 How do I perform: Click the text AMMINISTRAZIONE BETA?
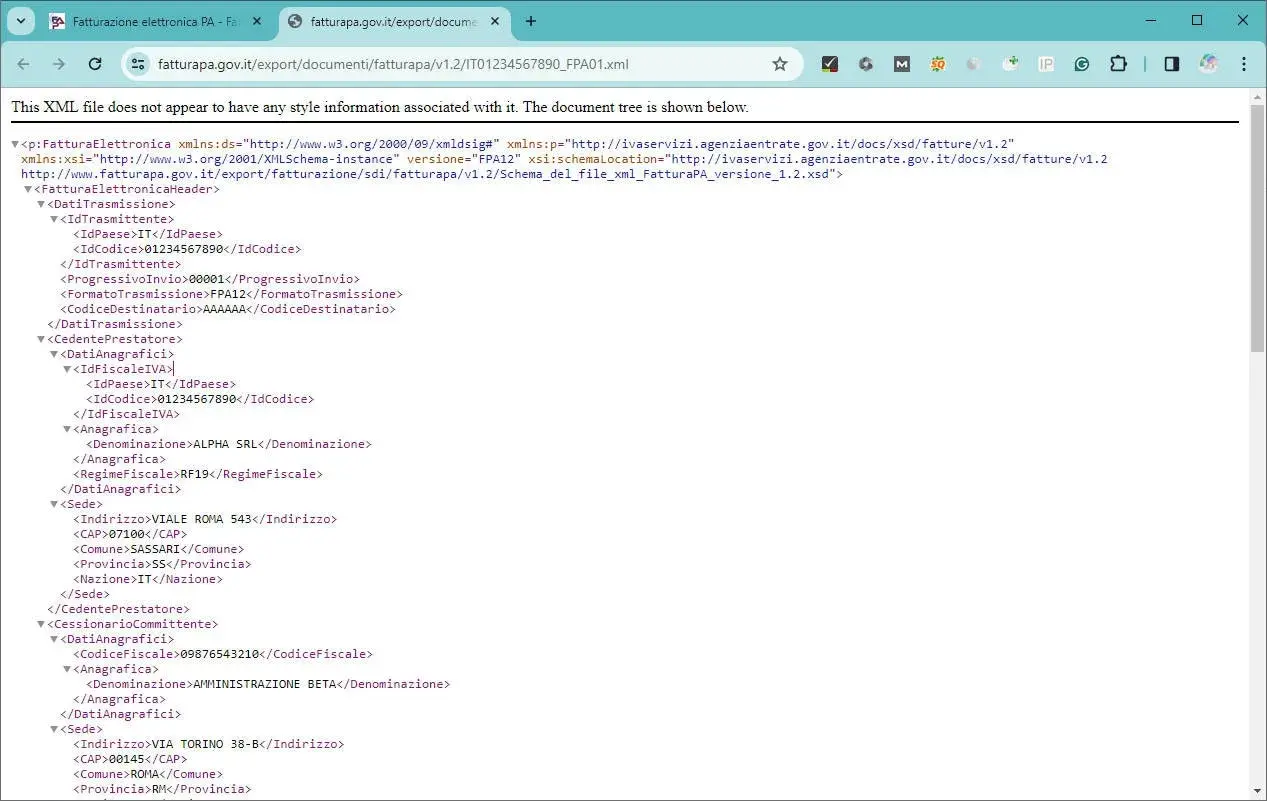click(x=265, y=684)
